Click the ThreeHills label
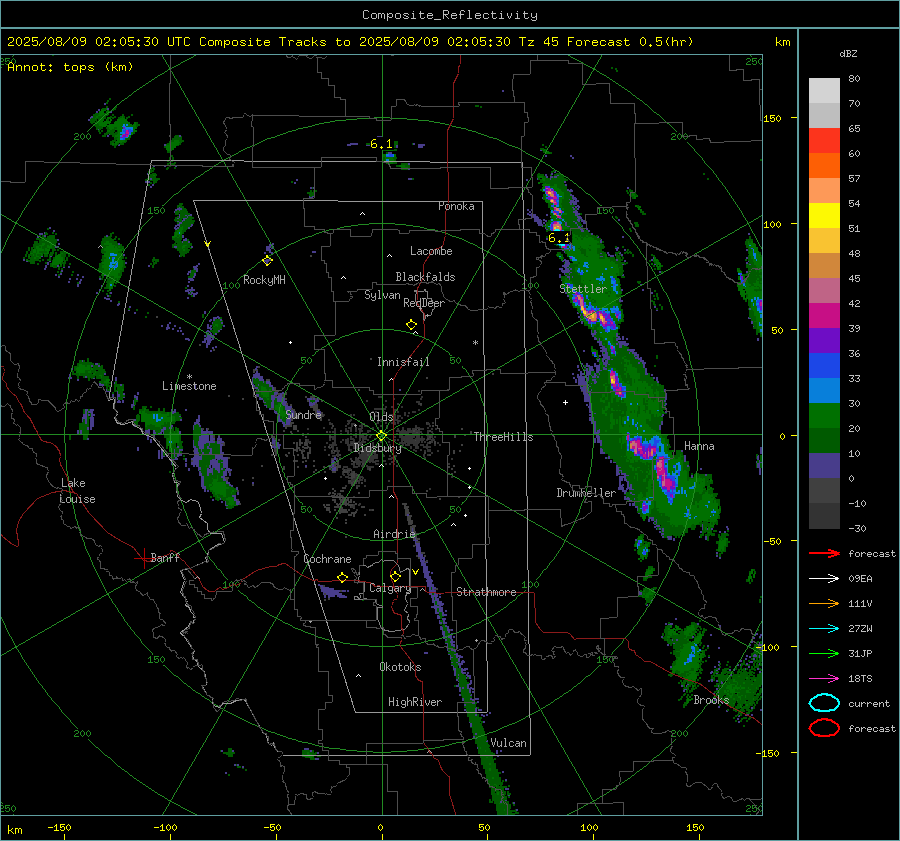Viewport: 900px width, 841px height. tap(503, 437)
